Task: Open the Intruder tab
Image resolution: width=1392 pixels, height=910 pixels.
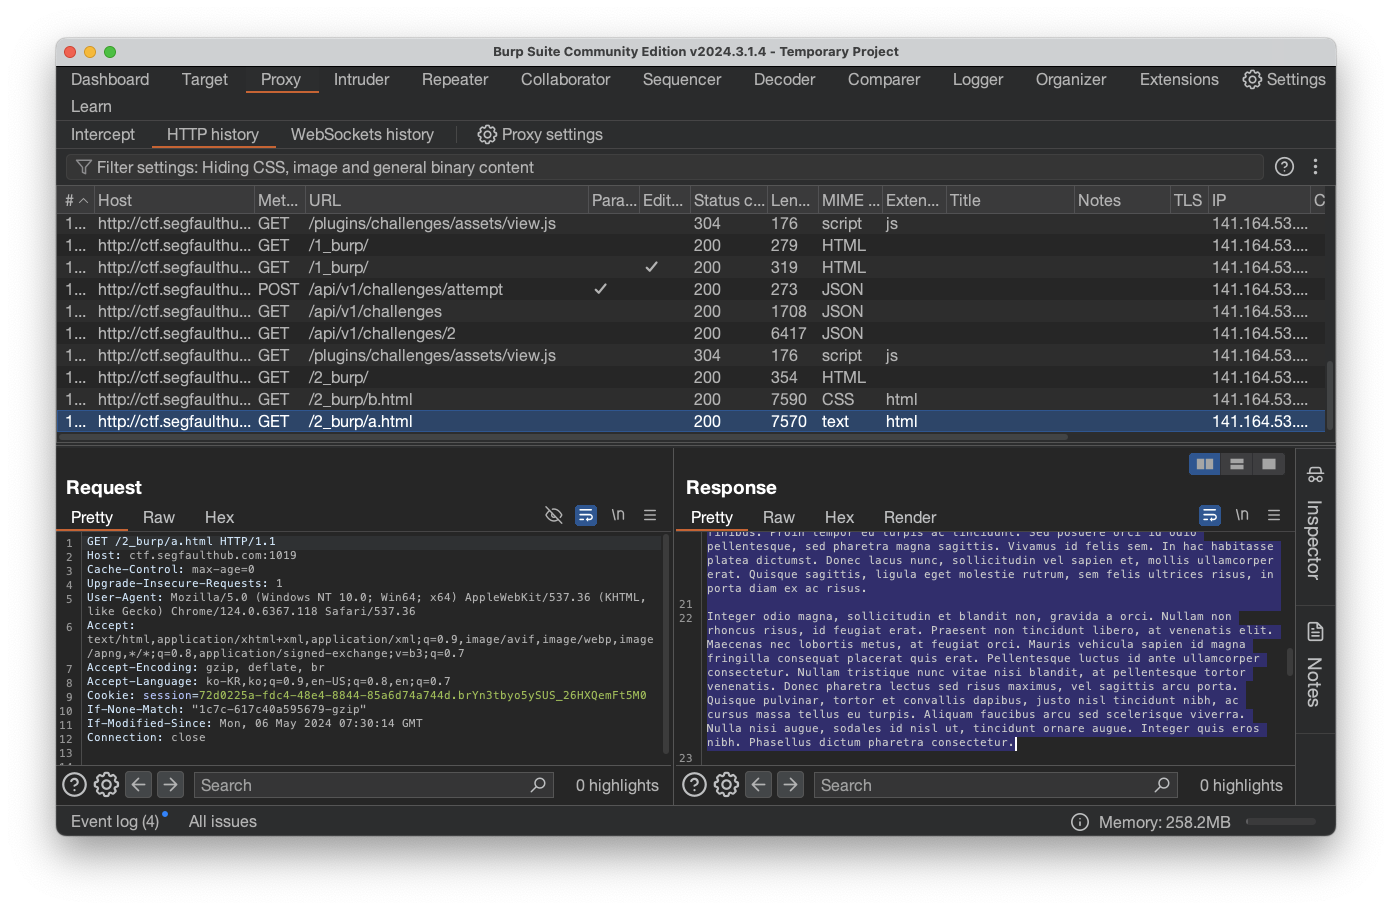Action: point(361,79)
